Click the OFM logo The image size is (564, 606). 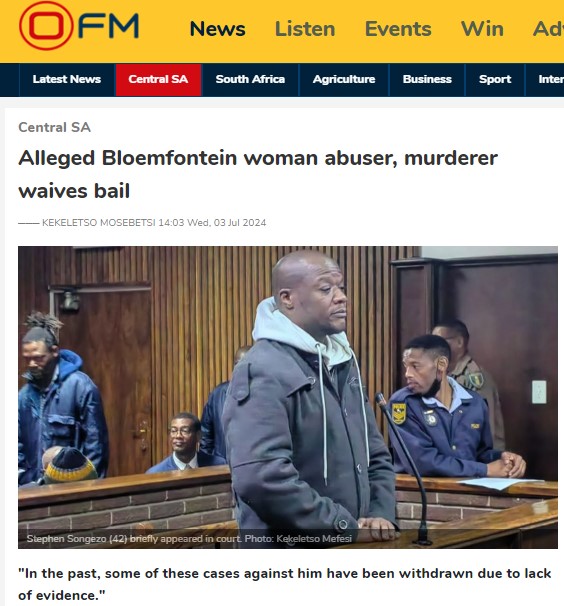[79, 26]
